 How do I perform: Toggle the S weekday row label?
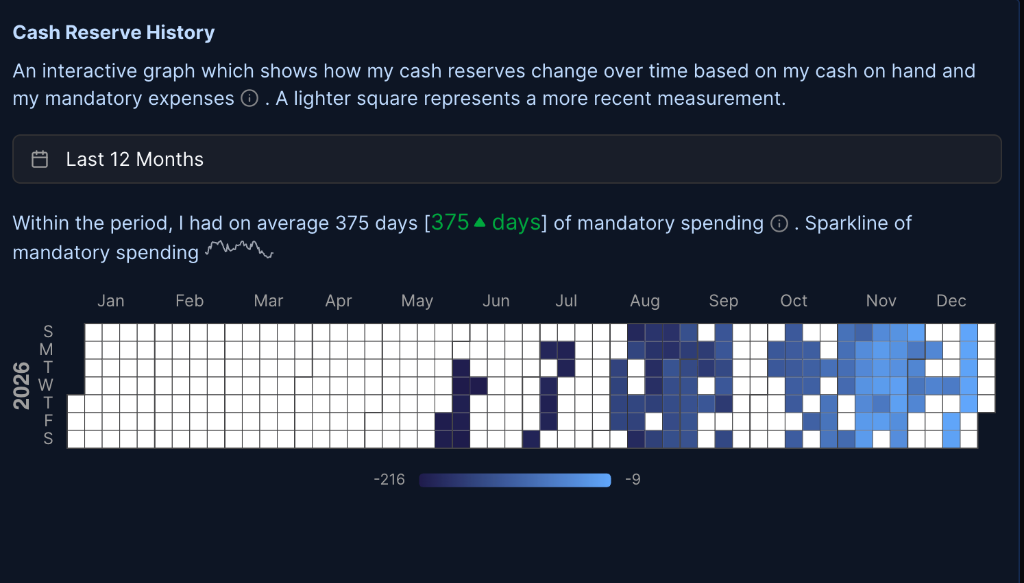pos(48,330)
